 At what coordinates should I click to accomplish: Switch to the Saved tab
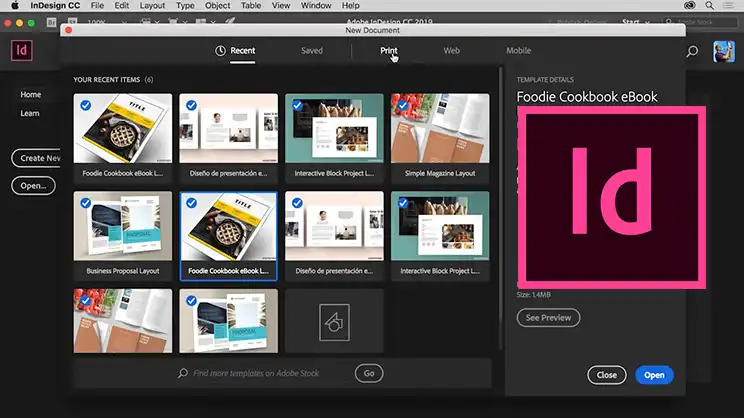[312, 51]
